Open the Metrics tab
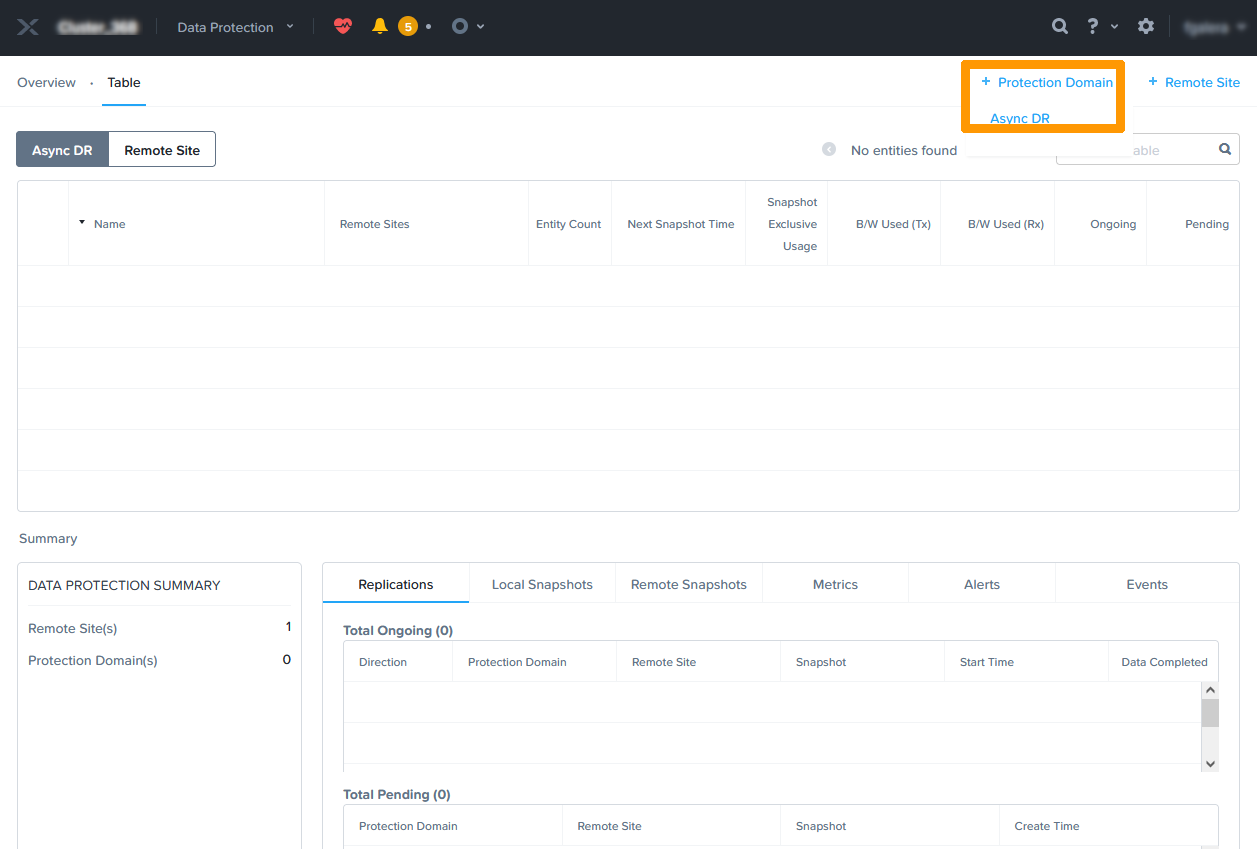This screenshot has height=849, width=1257. pos(835,585)
